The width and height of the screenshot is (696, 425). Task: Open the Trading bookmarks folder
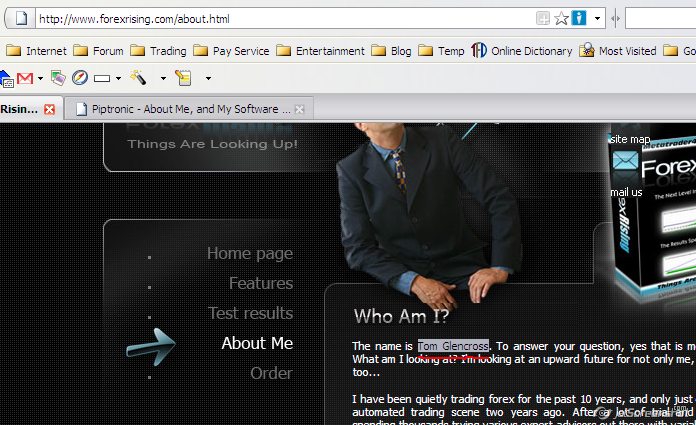click(x=158, y=51)
